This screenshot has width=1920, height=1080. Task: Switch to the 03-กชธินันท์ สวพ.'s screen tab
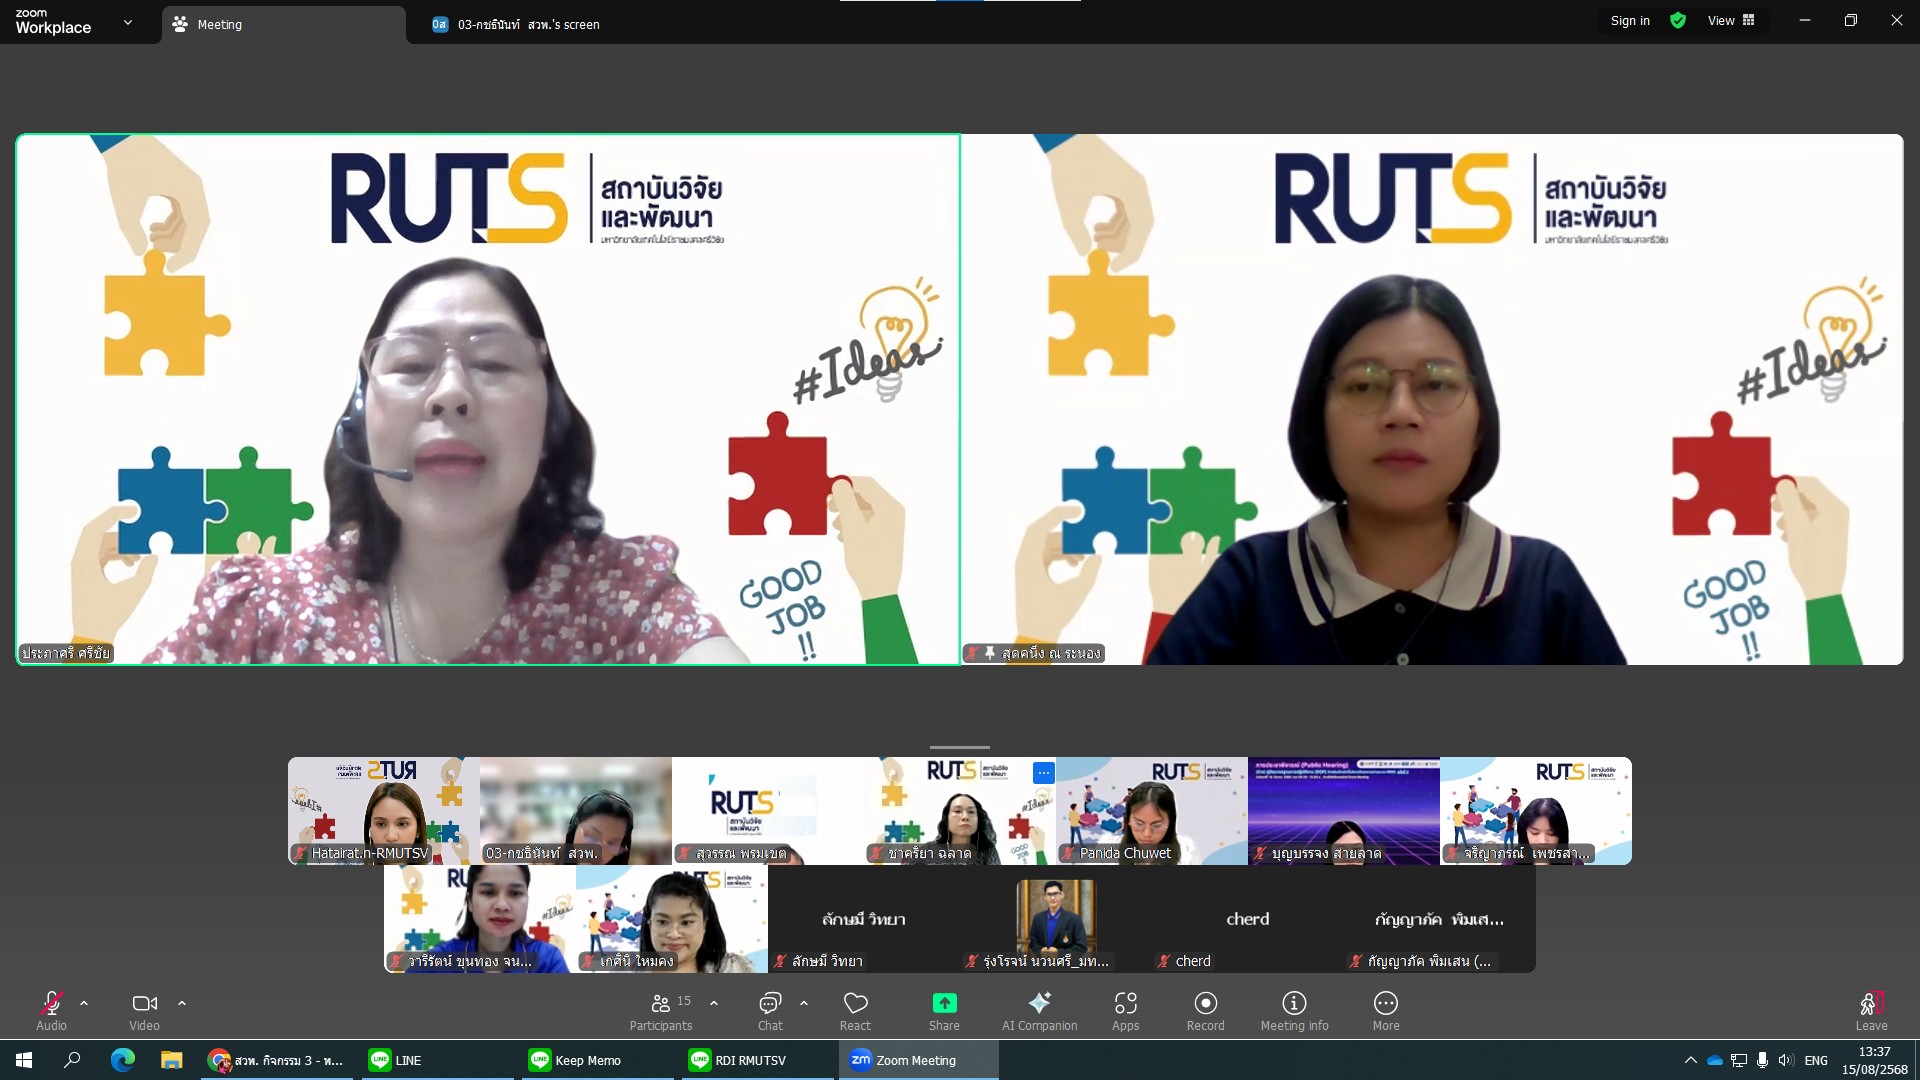click(516, 24)
